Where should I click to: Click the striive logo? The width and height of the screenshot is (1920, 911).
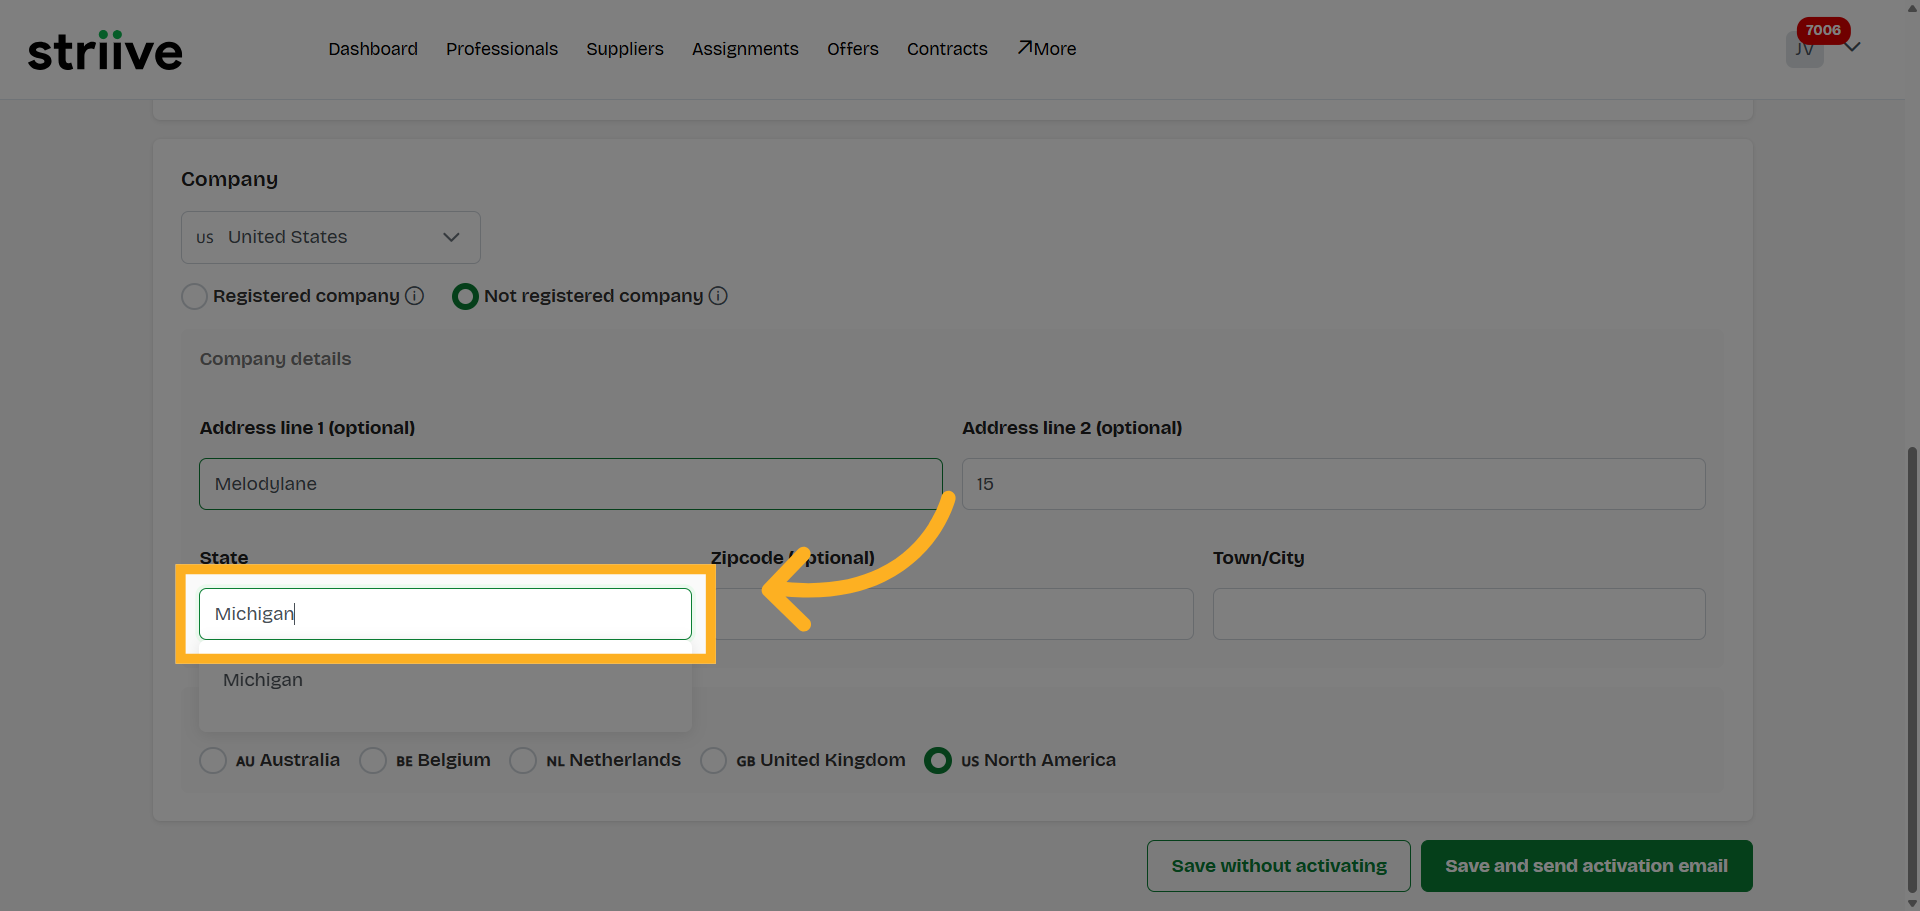(x=105, y=51)
